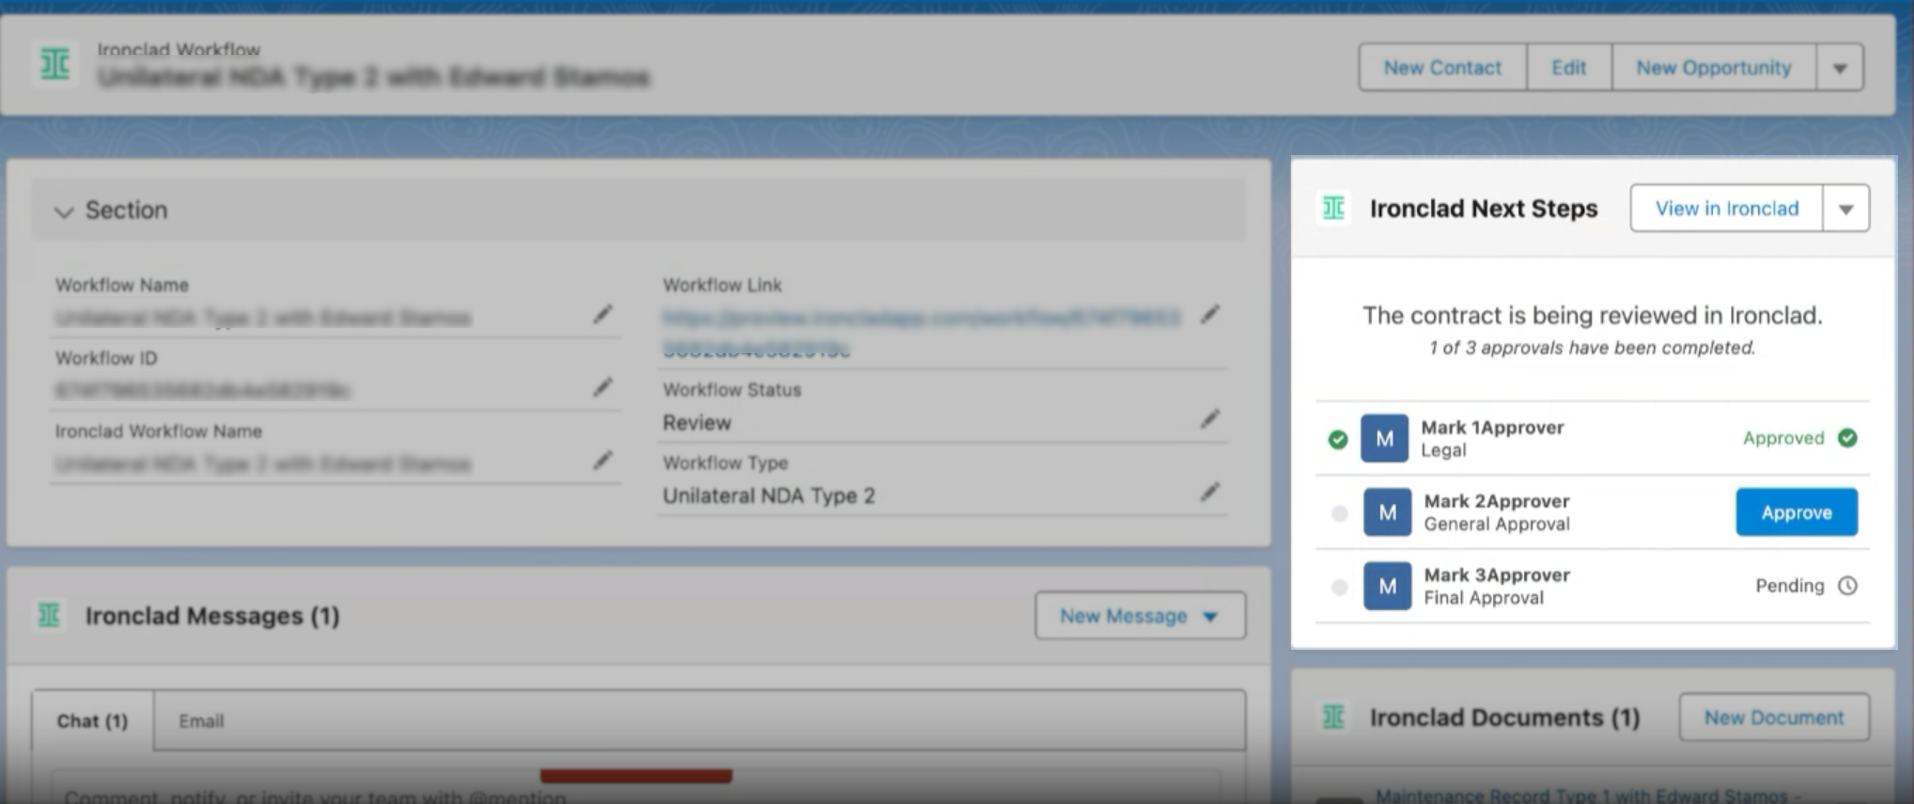Click the Ironclad Messages (1) heading
Viewport: 1914px width, 804px height.
point(212,616)
